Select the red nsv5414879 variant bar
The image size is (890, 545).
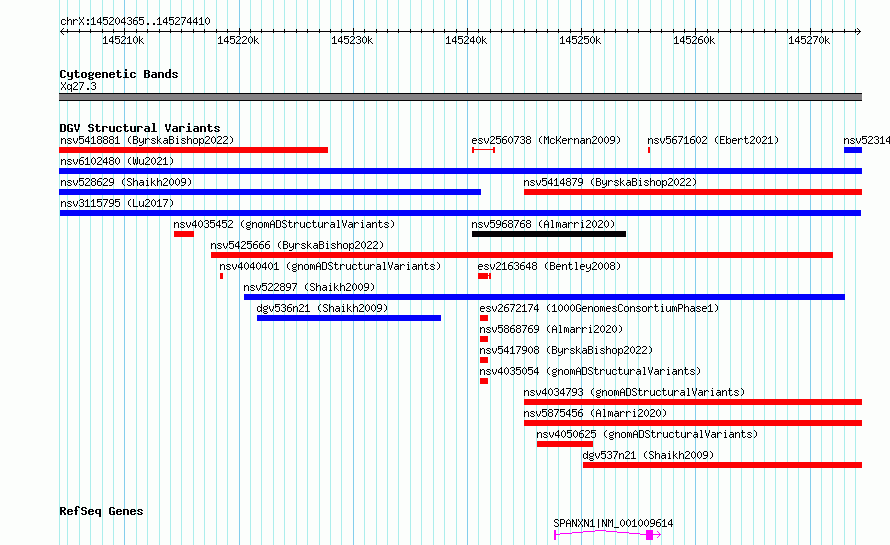693,192
